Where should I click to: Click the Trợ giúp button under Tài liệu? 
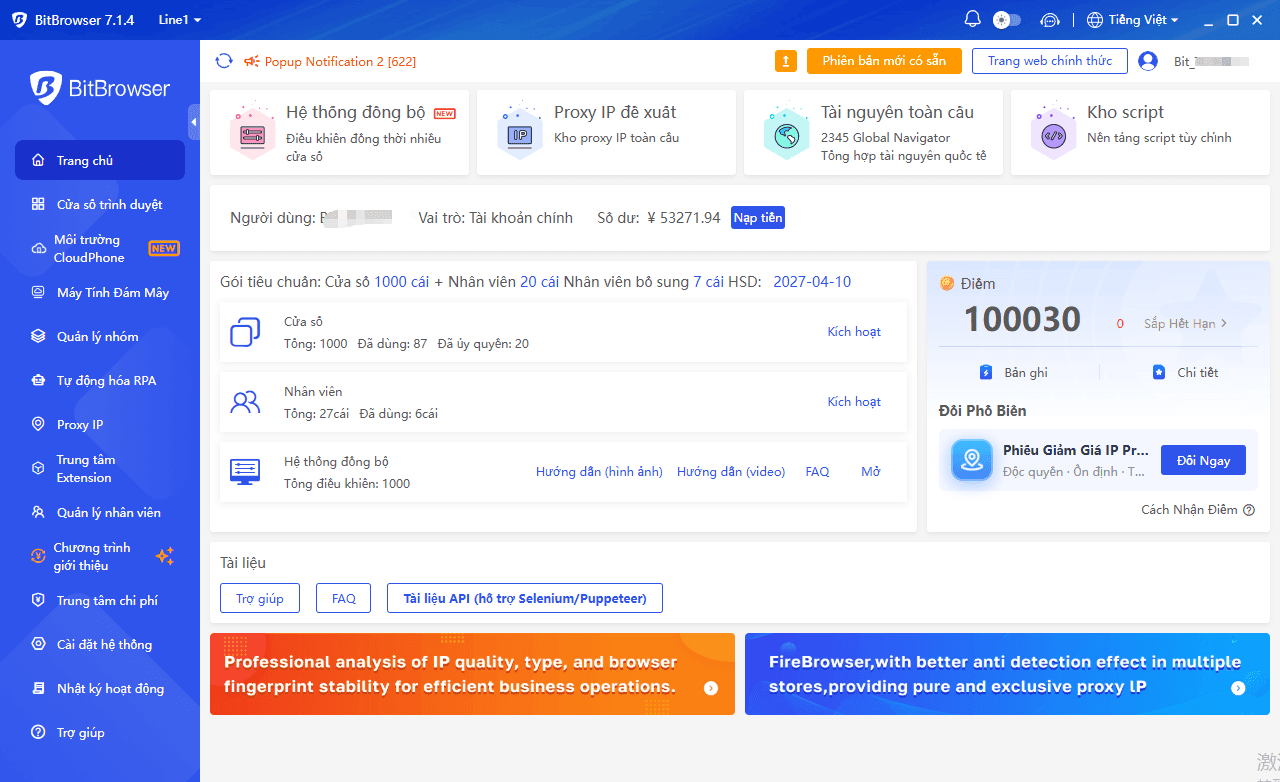click(x=260, y=598)
